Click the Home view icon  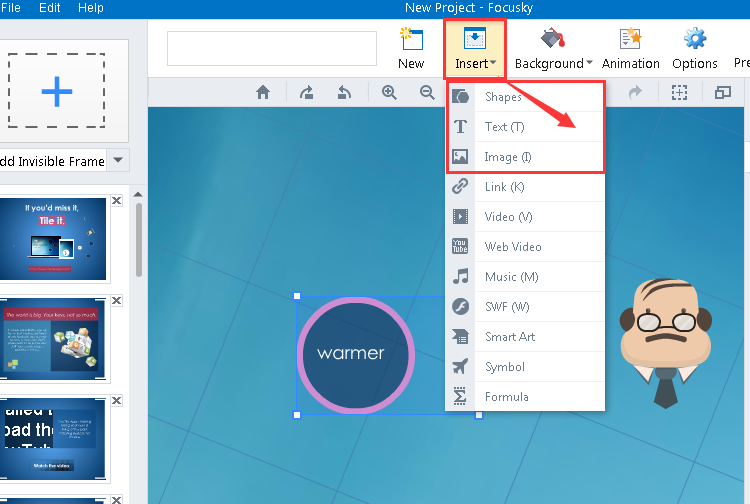point(263,92)
